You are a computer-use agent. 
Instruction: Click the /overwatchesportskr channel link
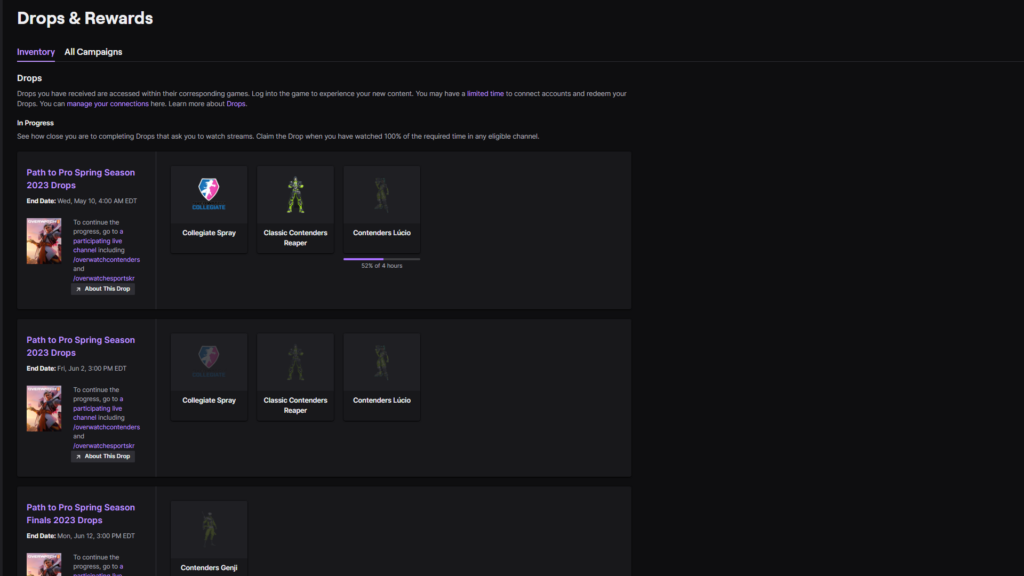point(103,278)
